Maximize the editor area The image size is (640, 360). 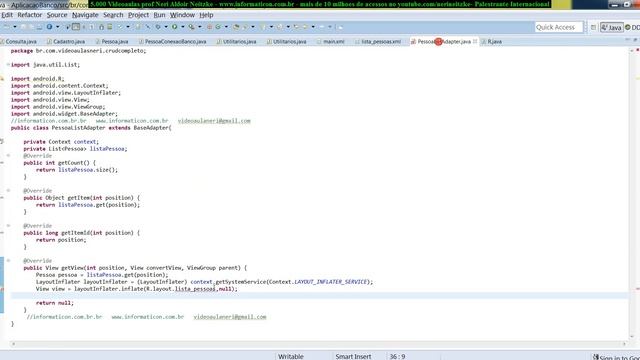[x=635, y=40]
